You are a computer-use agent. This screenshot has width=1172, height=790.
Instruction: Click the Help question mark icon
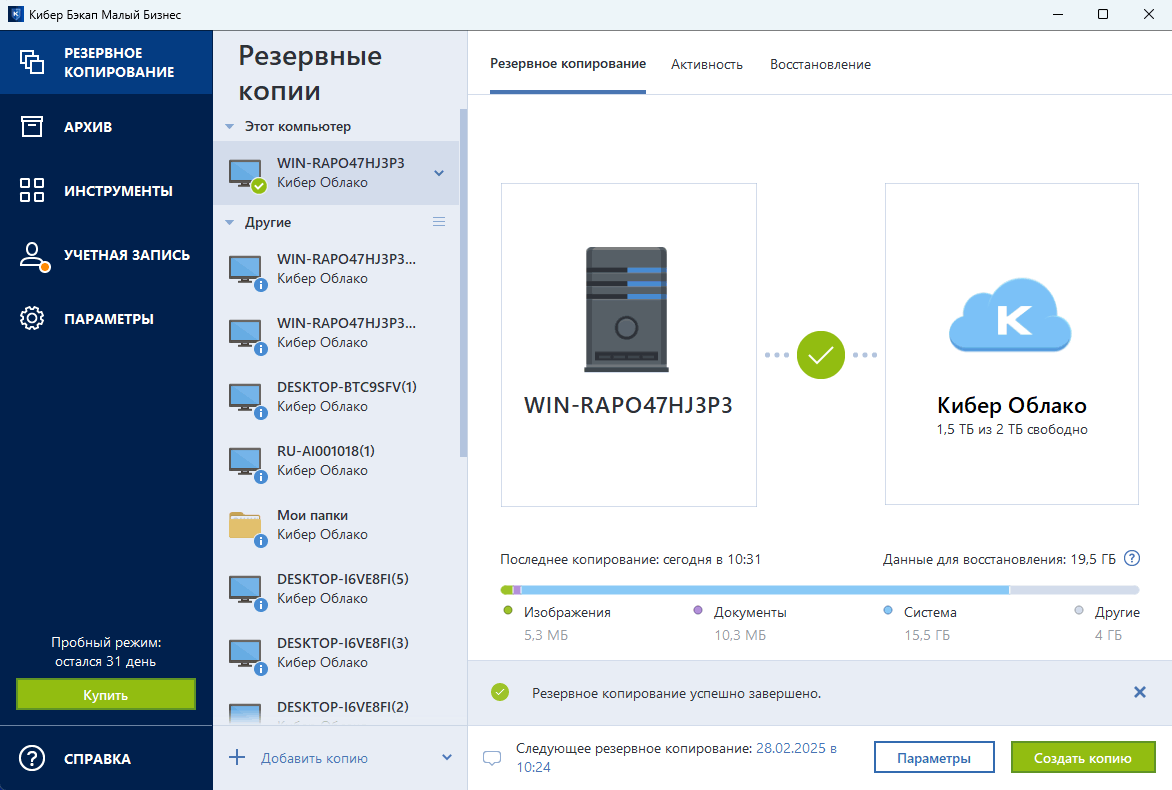pos(32,758)
